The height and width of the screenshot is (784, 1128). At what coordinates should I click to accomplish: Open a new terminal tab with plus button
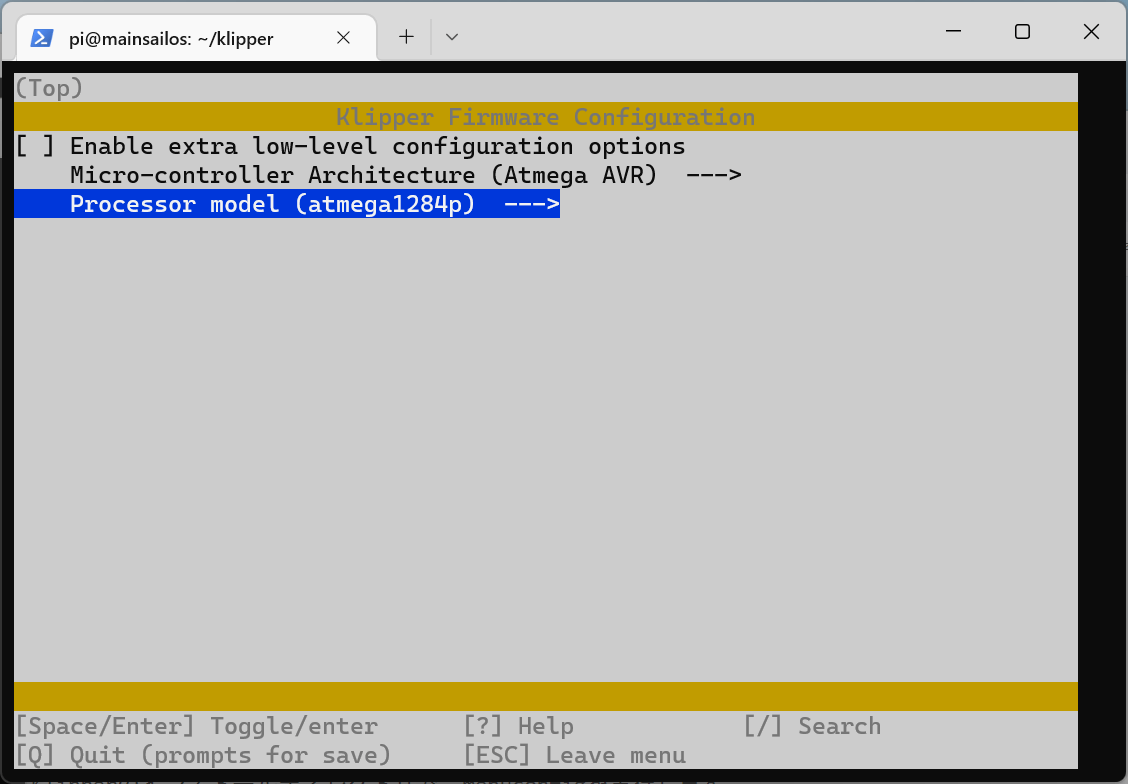coord(406,37)
